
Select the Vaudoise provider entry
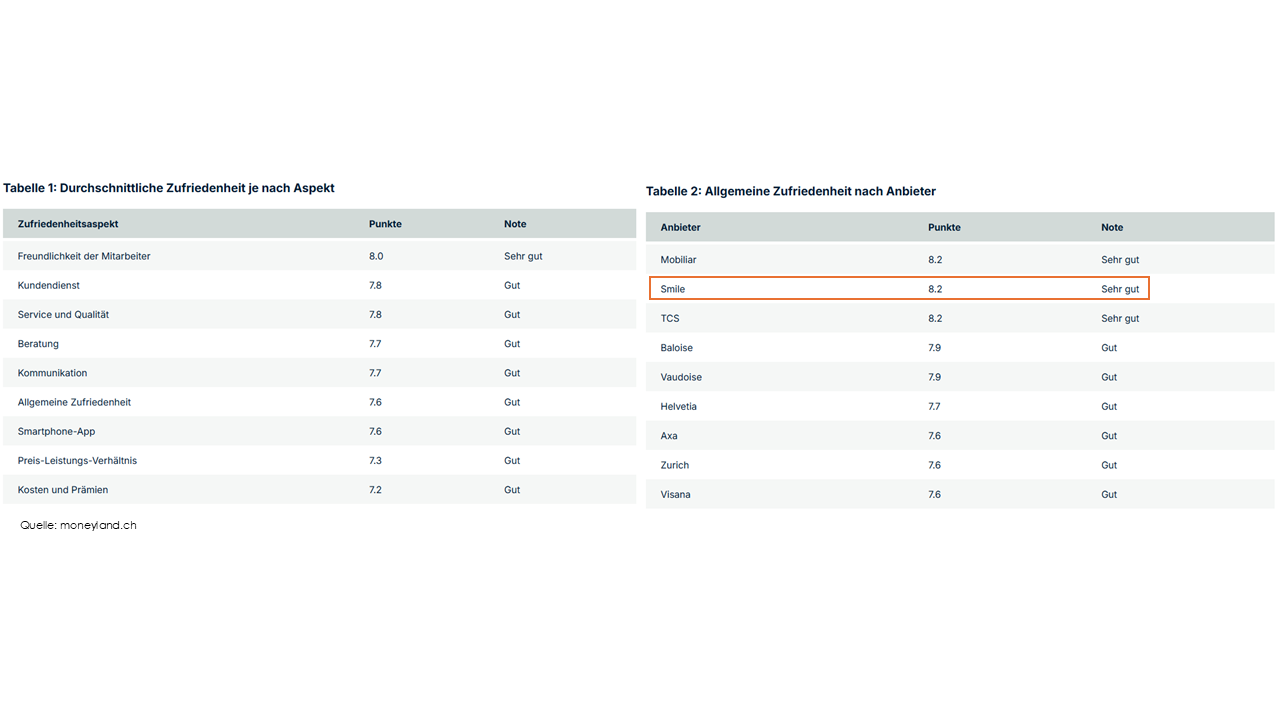(681, 377)
